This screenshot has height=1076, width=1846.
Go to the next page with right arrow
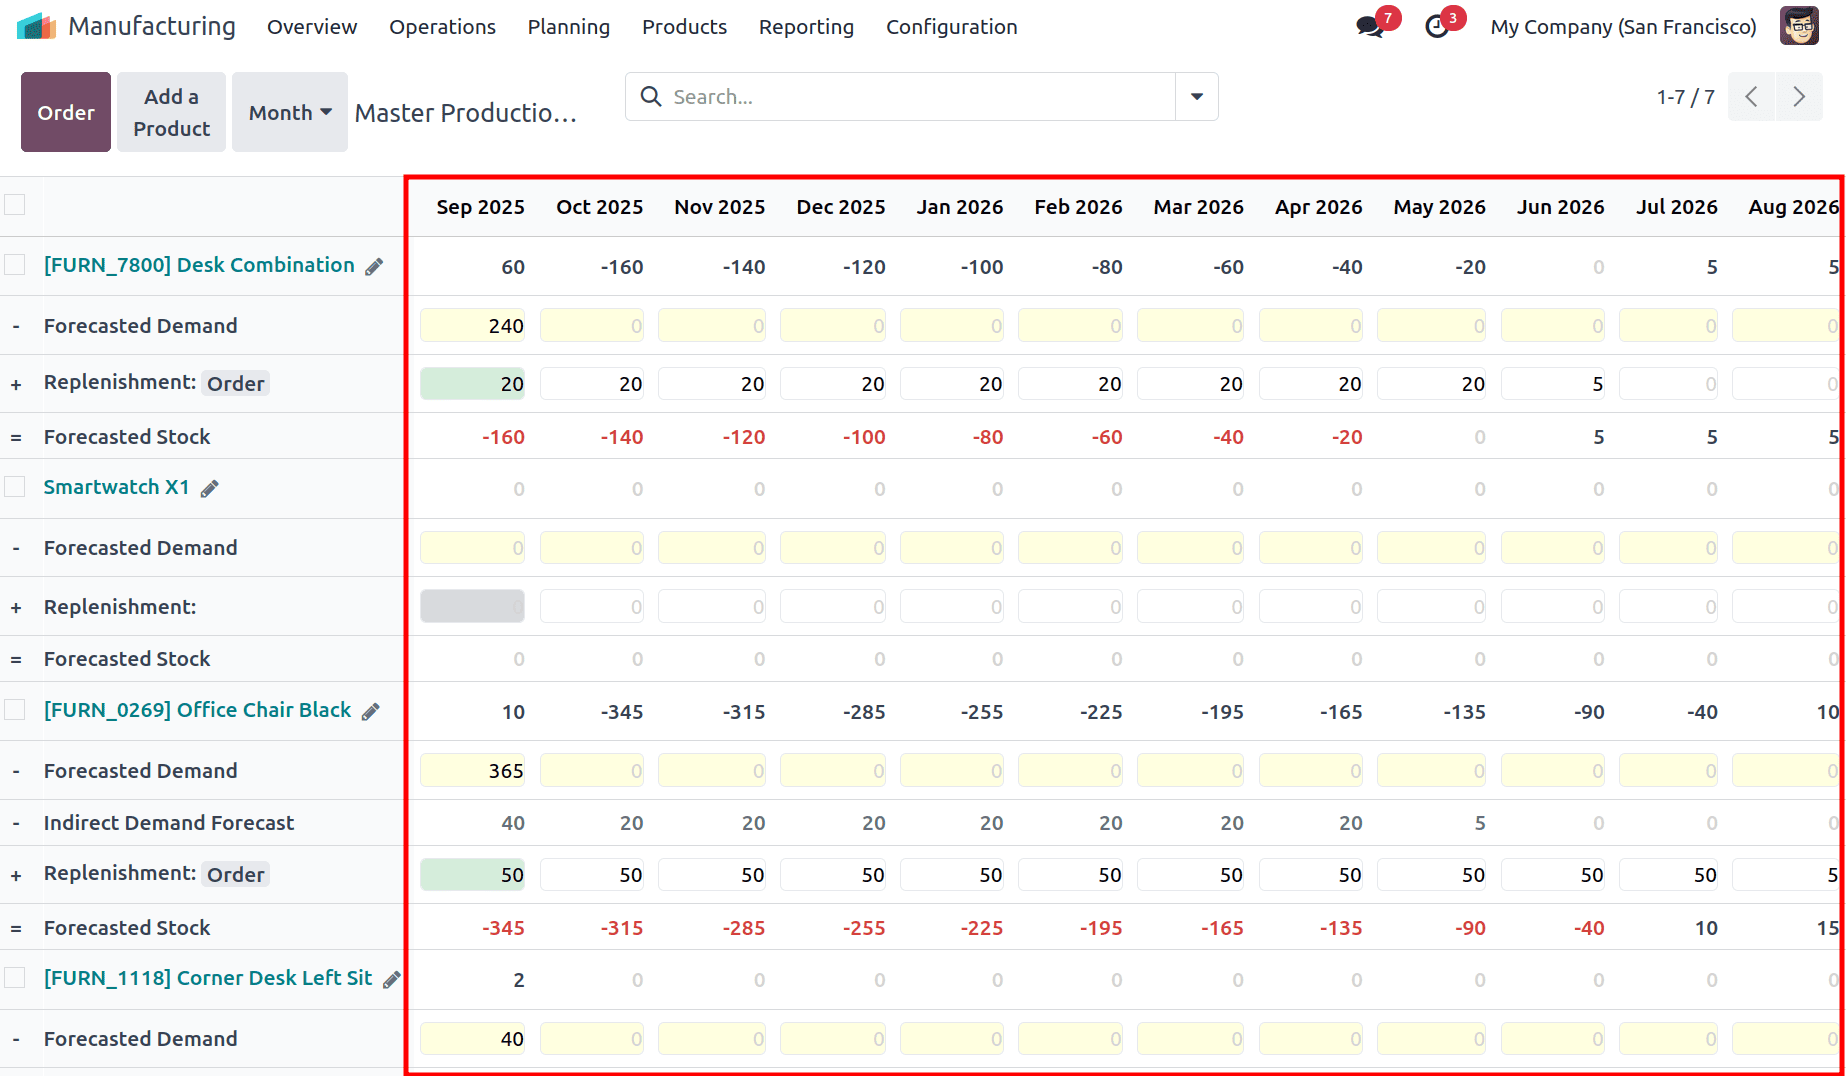tap(1799, 96)
